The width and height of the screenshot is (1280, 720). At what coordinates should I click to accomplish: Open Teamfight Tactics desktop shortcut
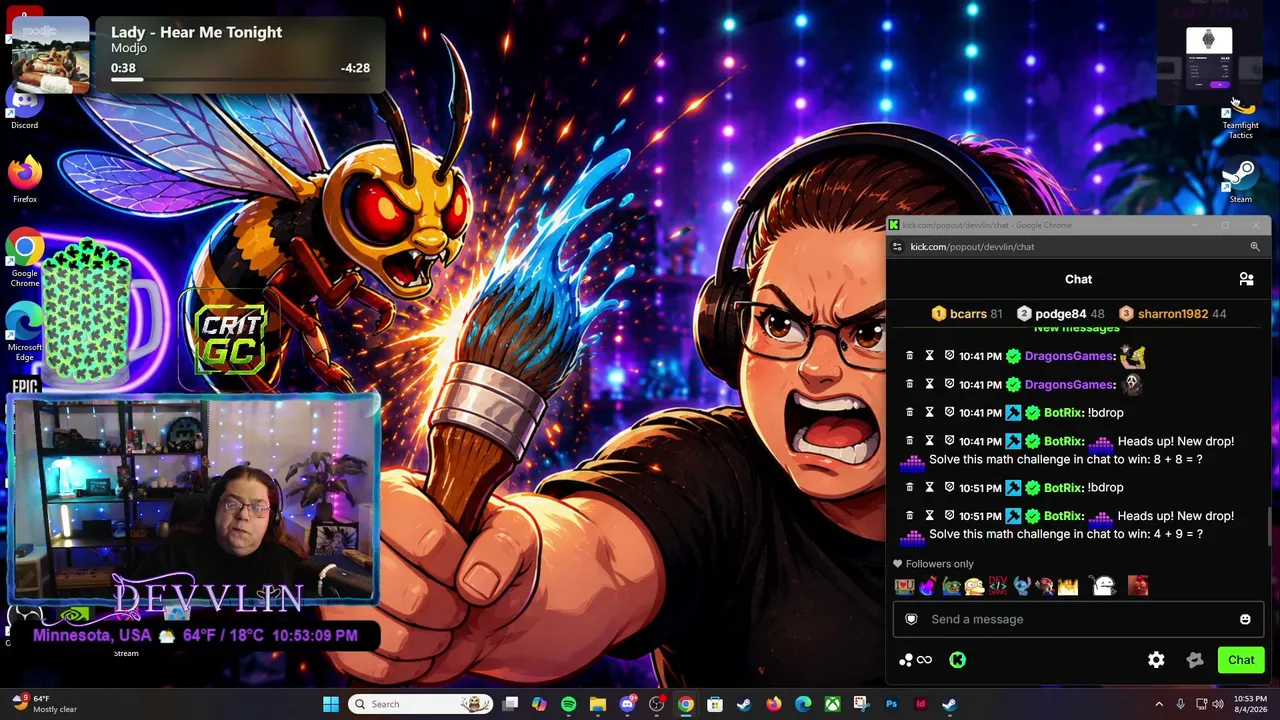tap(1240, 118)
